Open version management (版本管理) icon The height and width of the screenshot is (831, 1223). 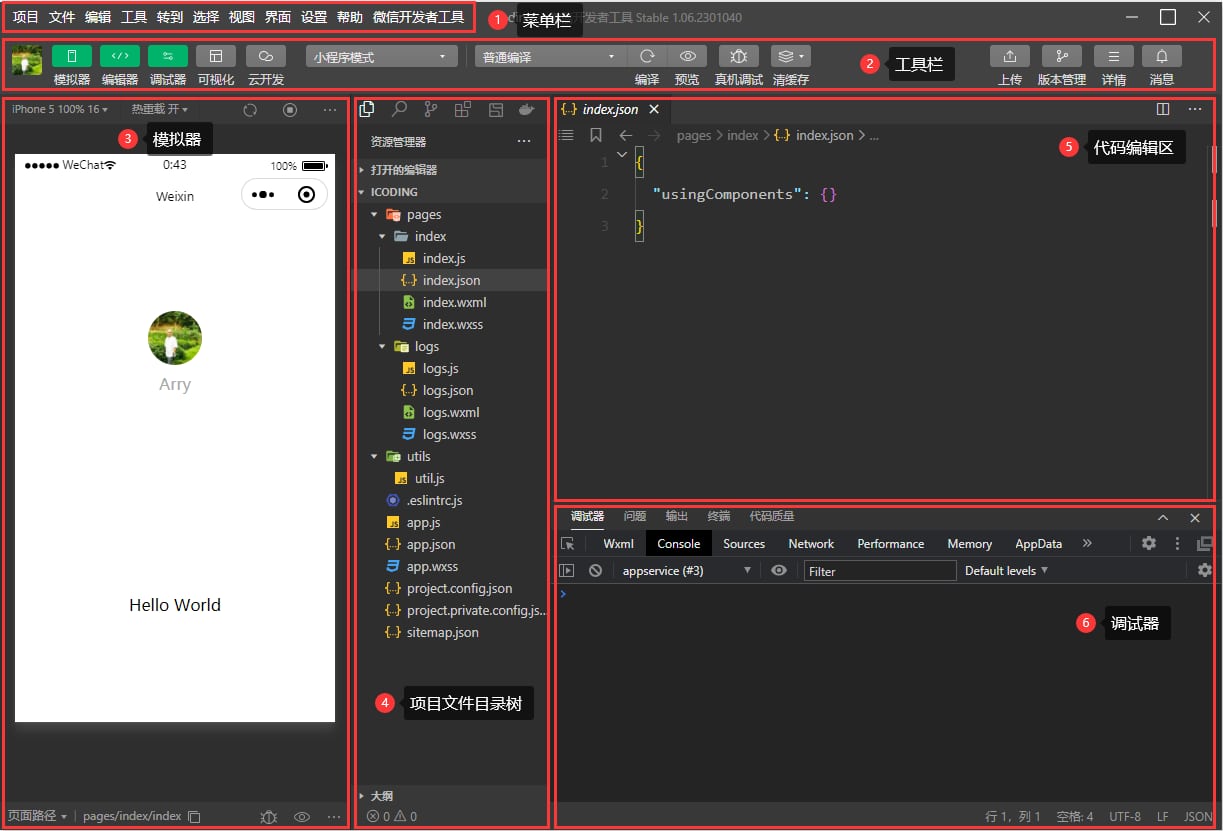pyautogui.click(x=1061, y=57)
